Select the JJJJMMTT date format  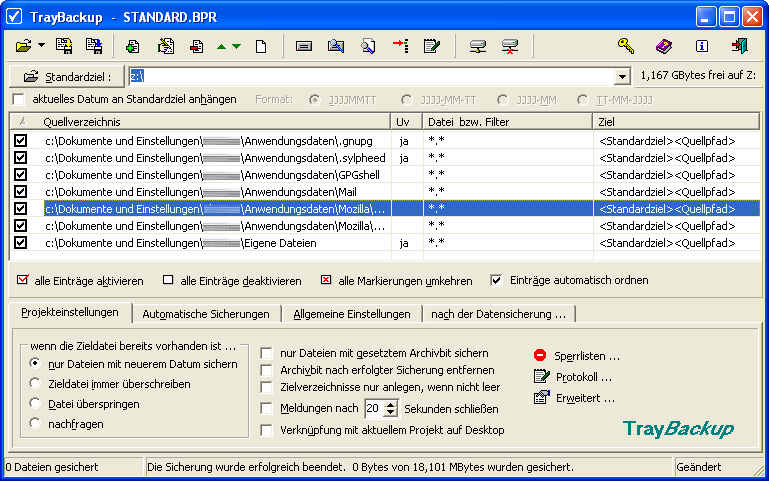[314, 100]
